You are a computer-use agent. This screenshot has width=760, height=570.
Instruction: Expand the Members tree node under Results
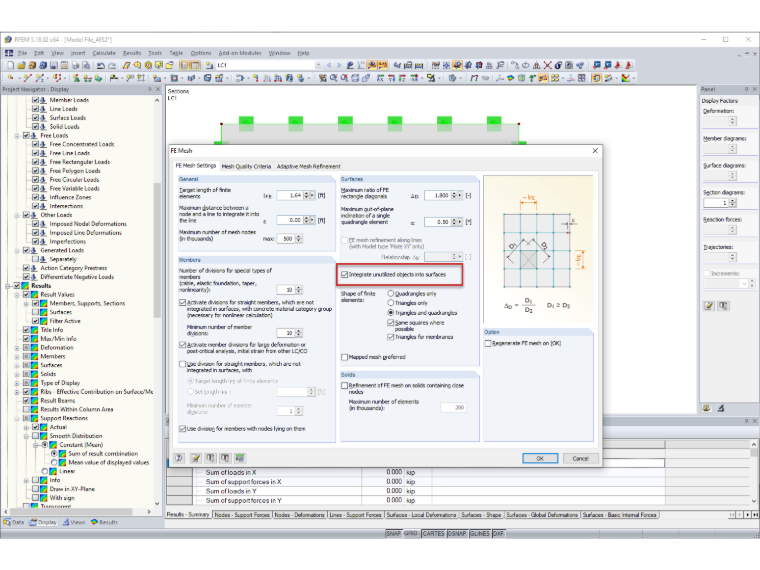click(17, 357)
